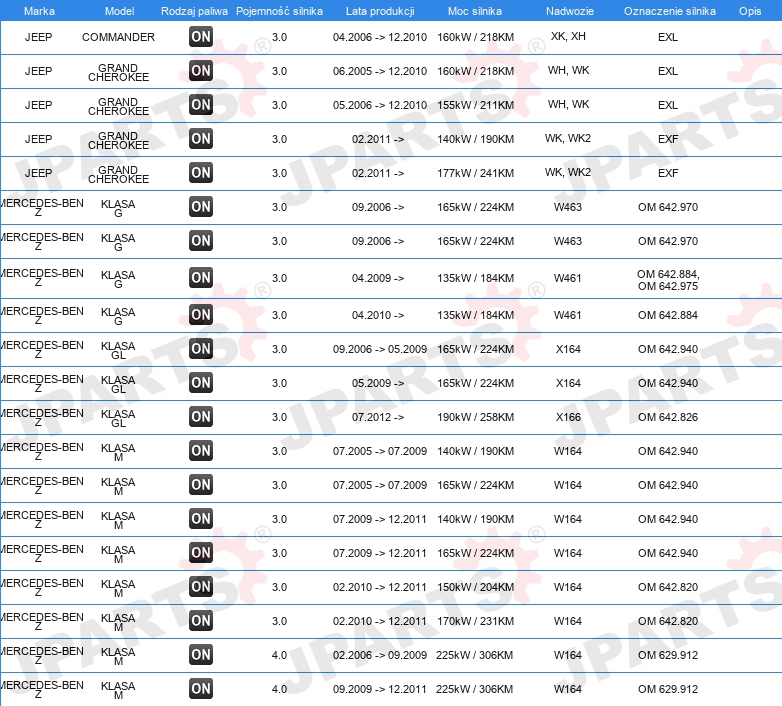Click the 07.2012 -> production date

378,417
